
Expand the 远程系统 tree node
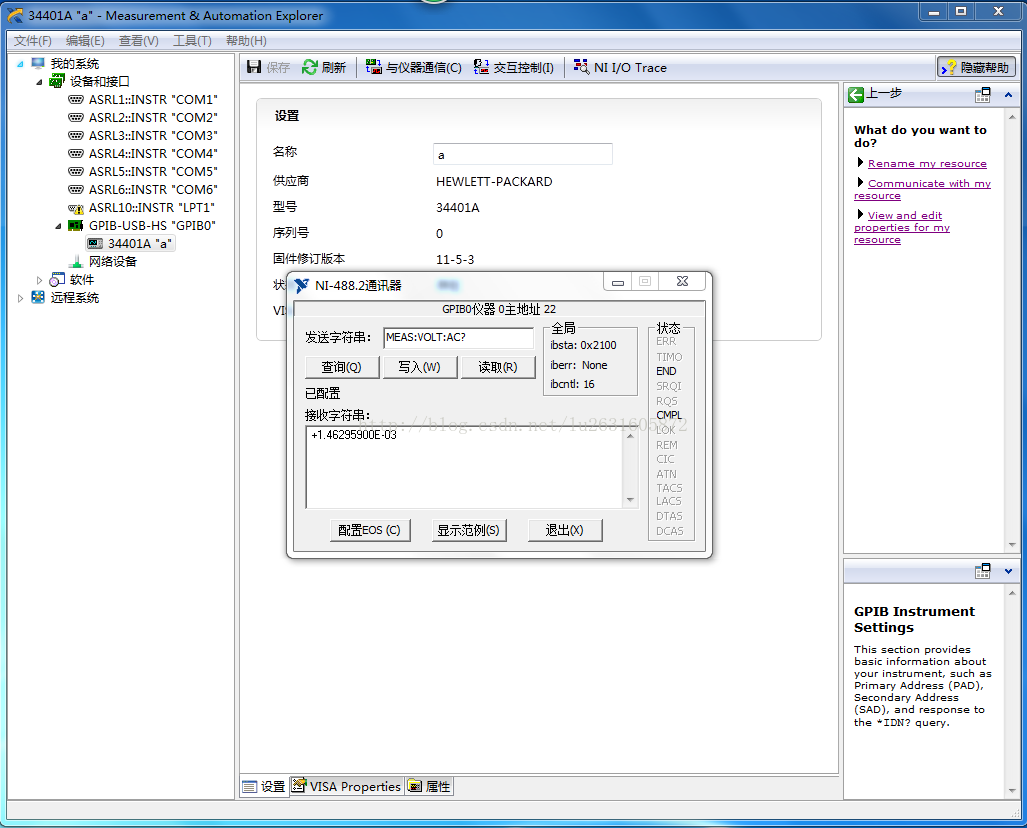20,298
